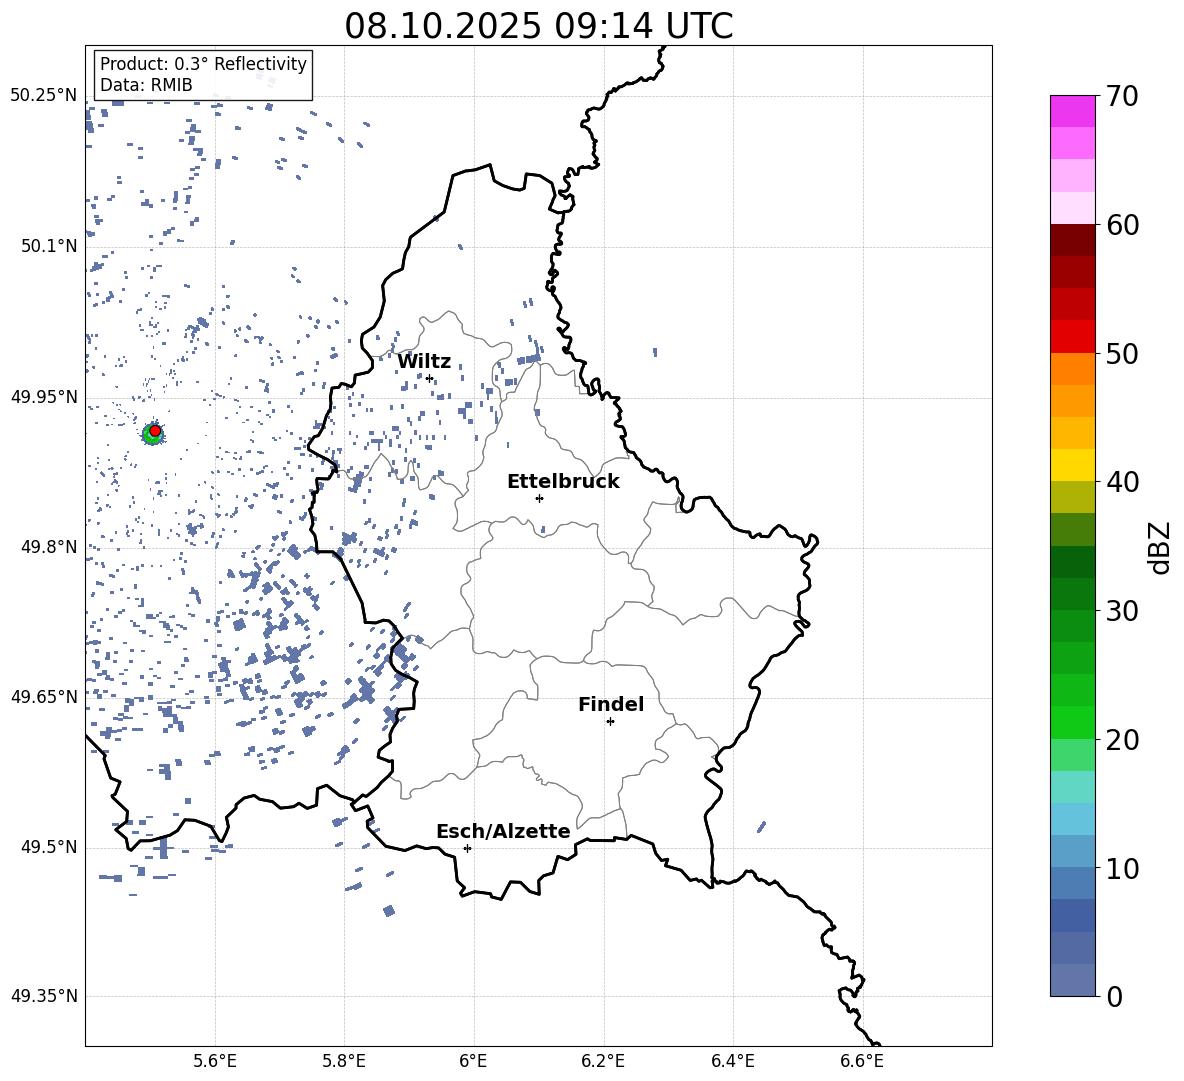Click the 70 colorbar tick value
This screenshot has height=1081, width=1184.
click(x=1122, y=97)
